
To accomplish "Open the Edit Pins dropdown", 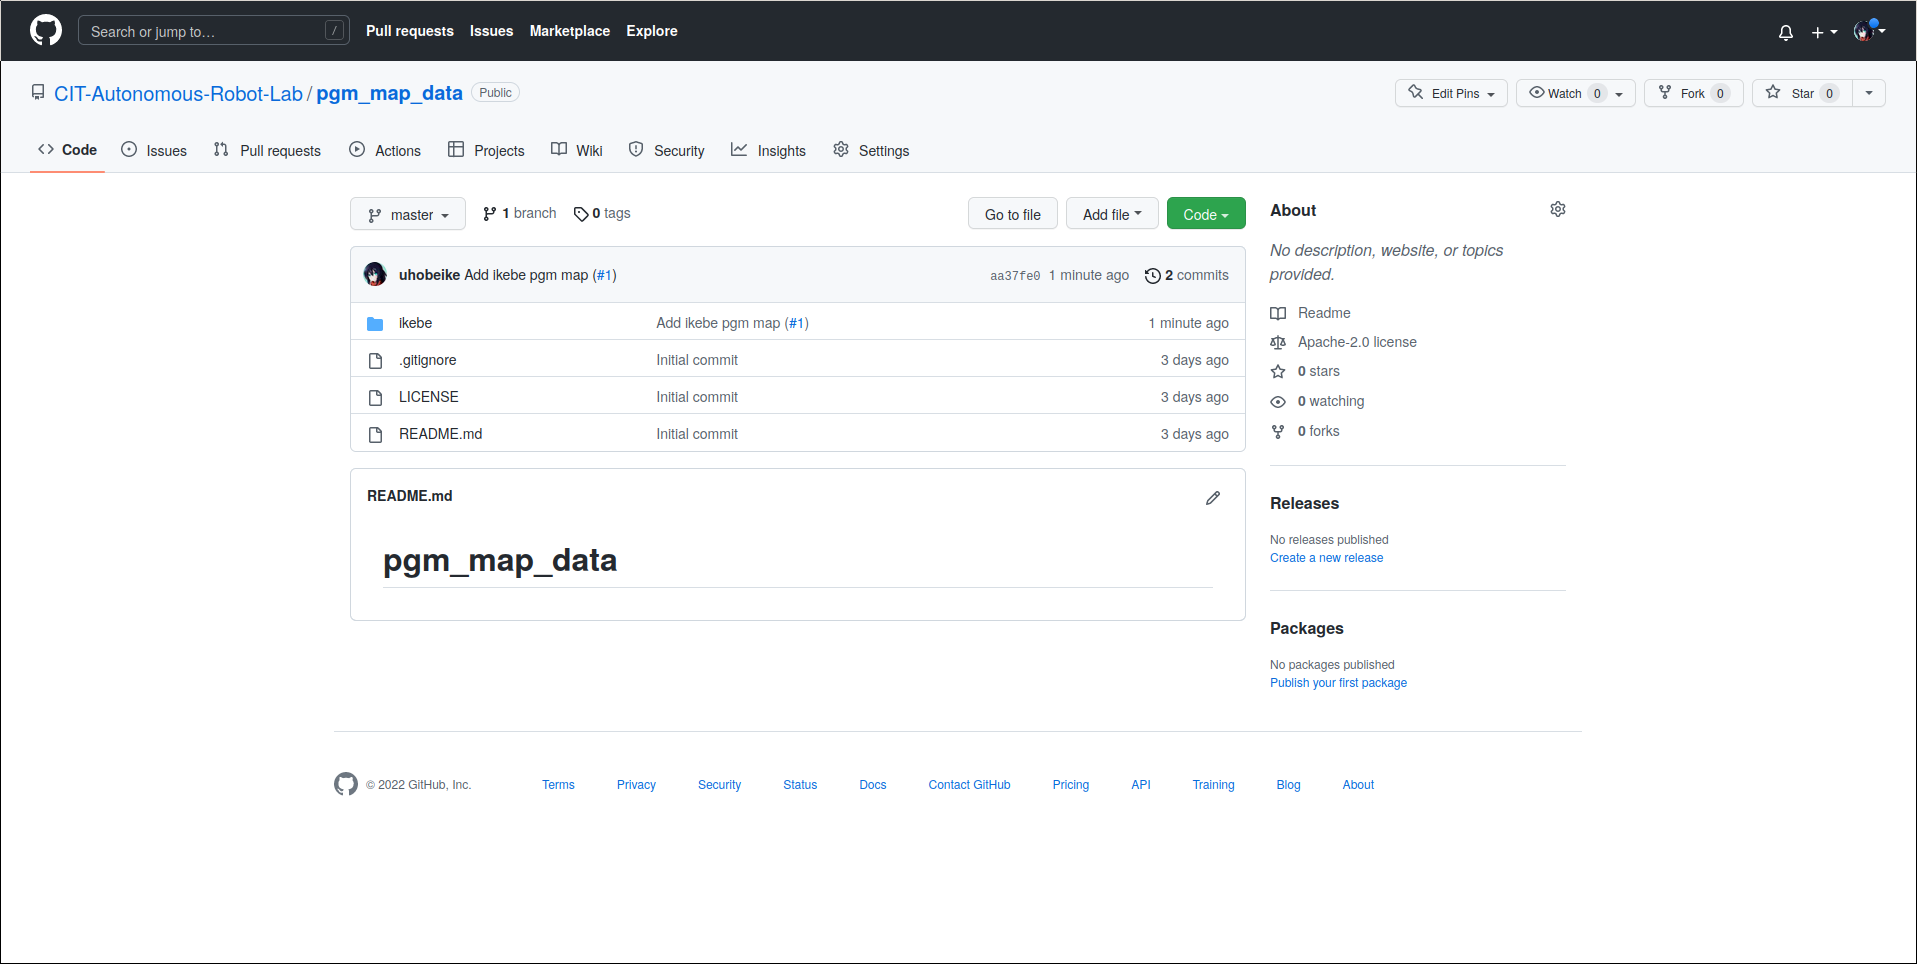I will point(1451,93).
